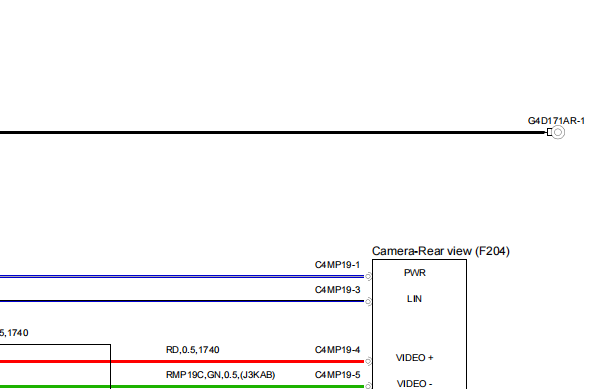Viewport: 606px width, 389px height.
Task: Click connector terminal at C4MP19-1 pin
Action: [x=368, y=277]
